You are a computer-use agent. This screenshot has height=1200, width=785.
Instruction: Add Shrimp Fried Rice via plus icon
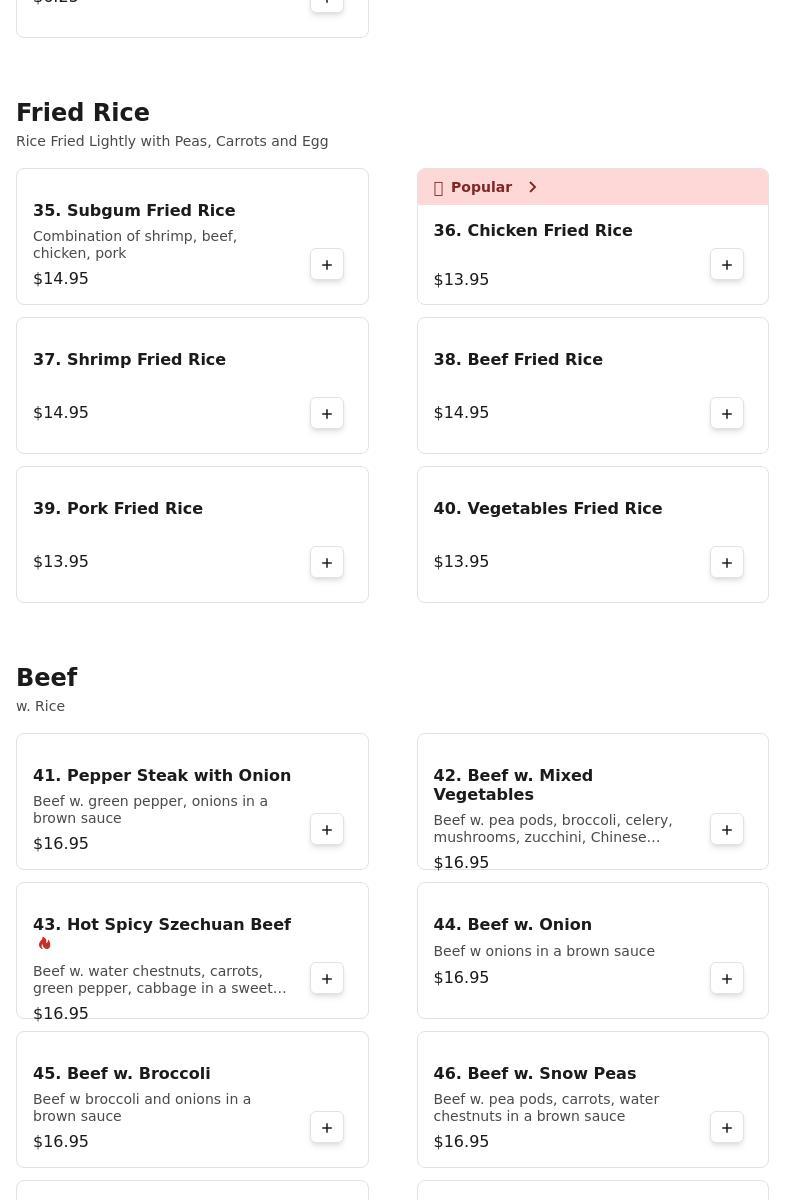point(327,414)
